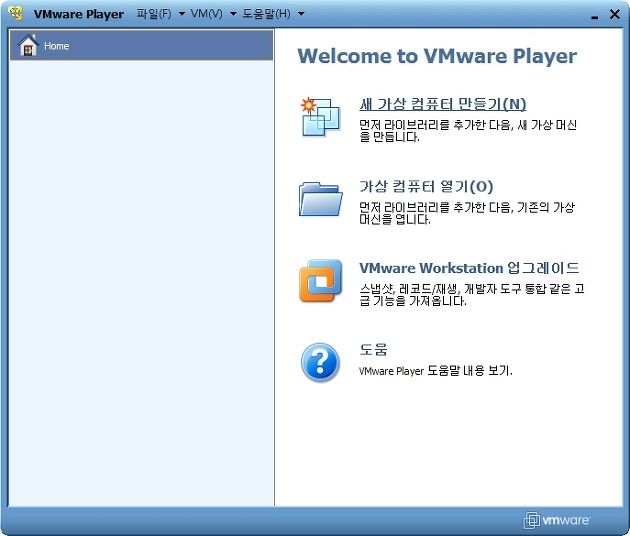Expand the arrow next to 파일(F)
The image size is (630, 536).
(182, 14)
